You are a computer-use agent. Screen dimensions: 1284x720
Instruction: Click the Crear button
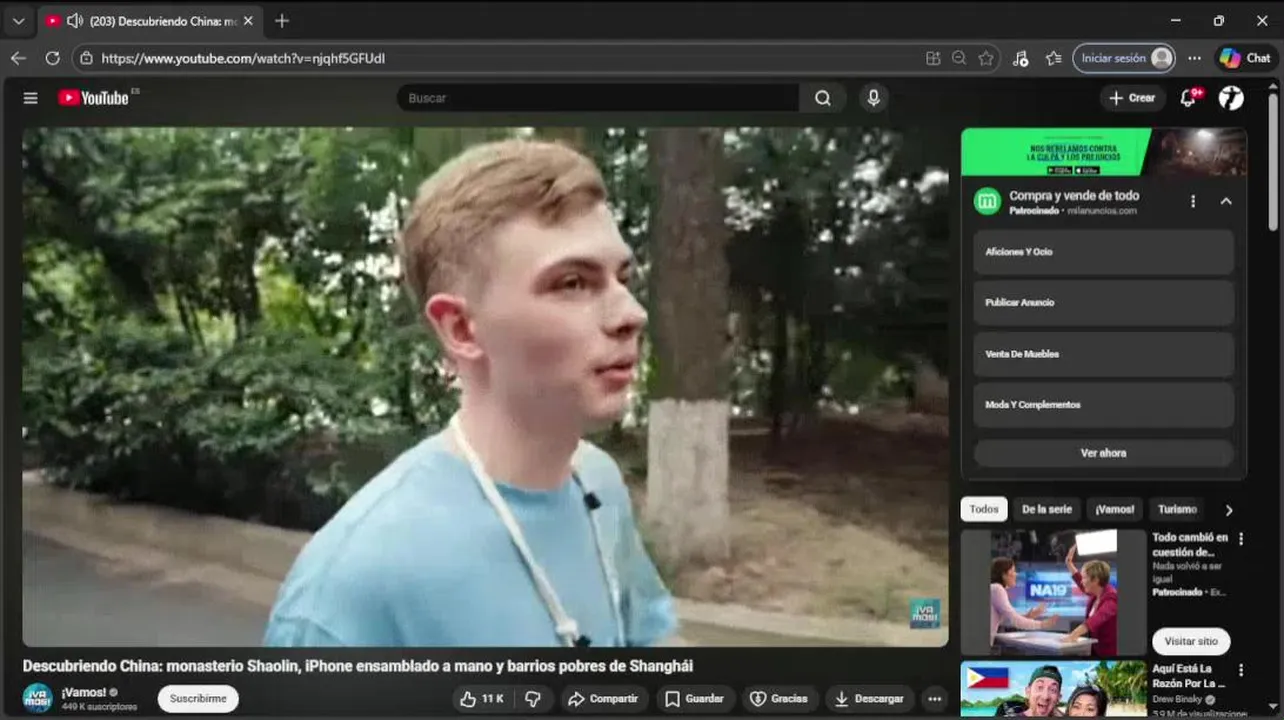(1132, 98)
